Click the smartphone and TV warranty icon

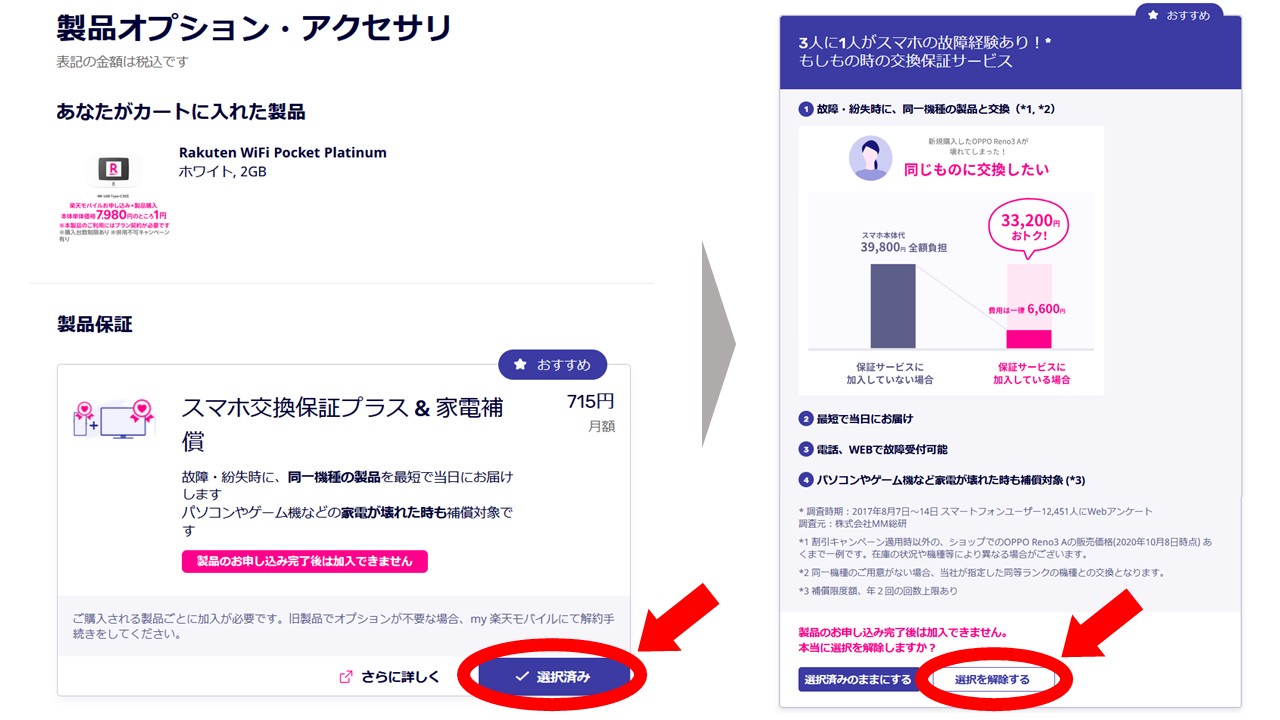point(113,419)
